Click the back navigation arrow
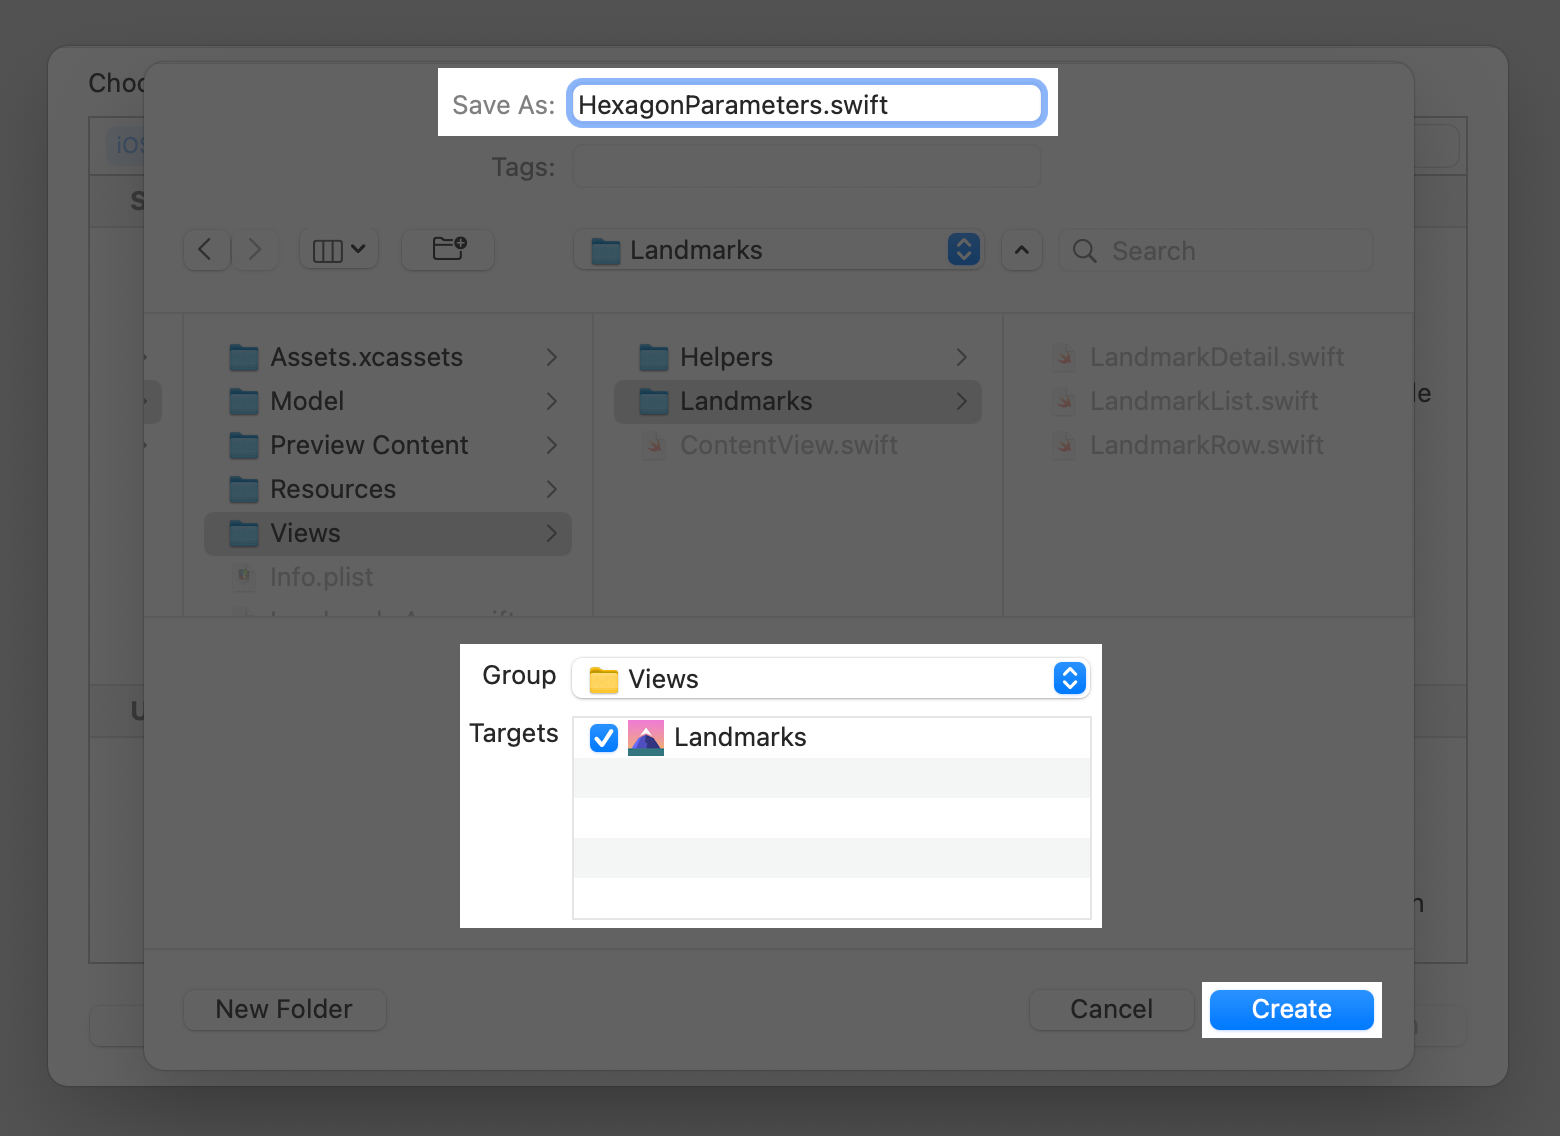 [206, 249]
